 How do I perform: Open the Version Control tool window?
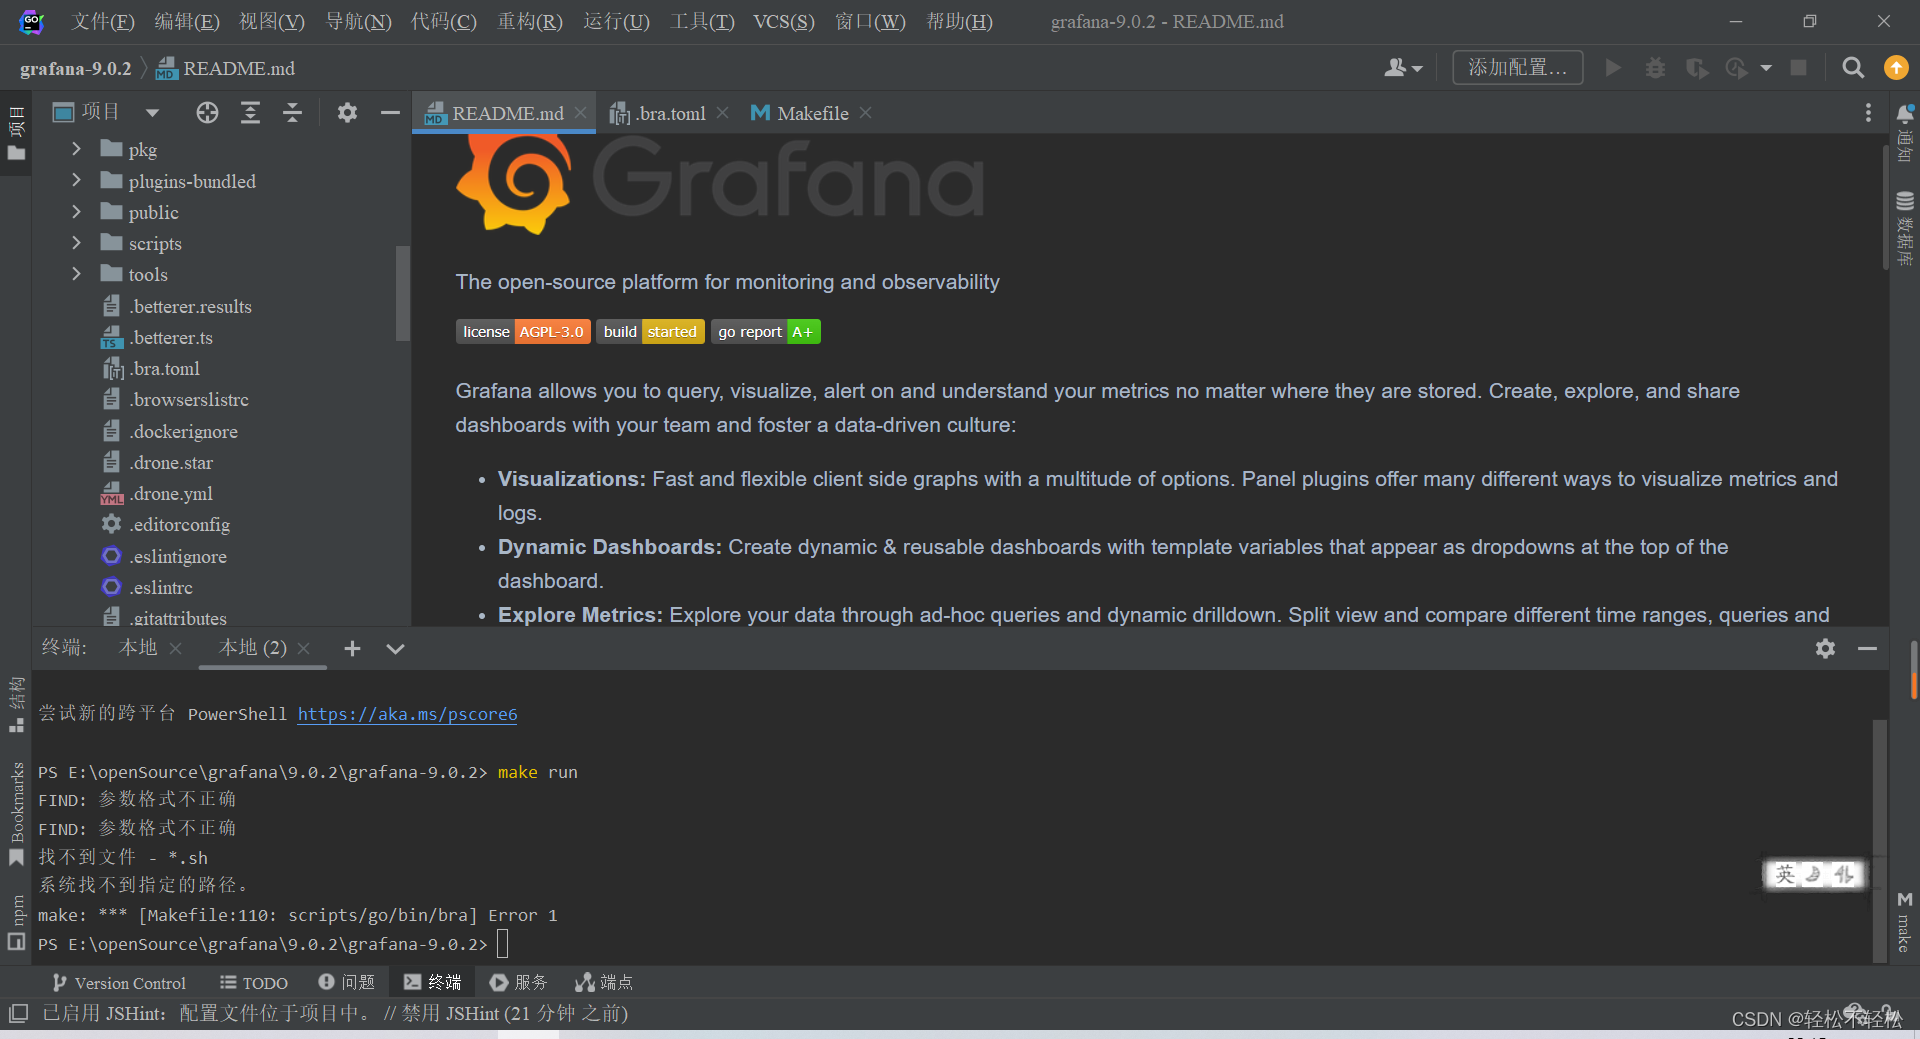pyautogui.click(x=118, y=983)
